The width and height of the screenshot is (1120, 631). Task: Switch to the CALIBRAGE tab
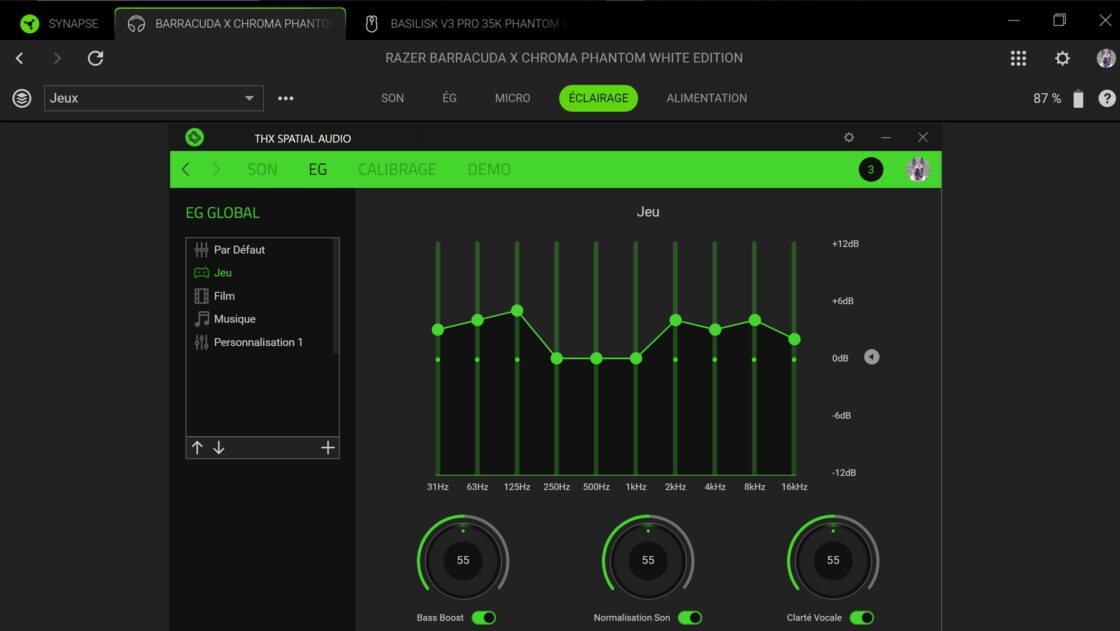[397, 170]
